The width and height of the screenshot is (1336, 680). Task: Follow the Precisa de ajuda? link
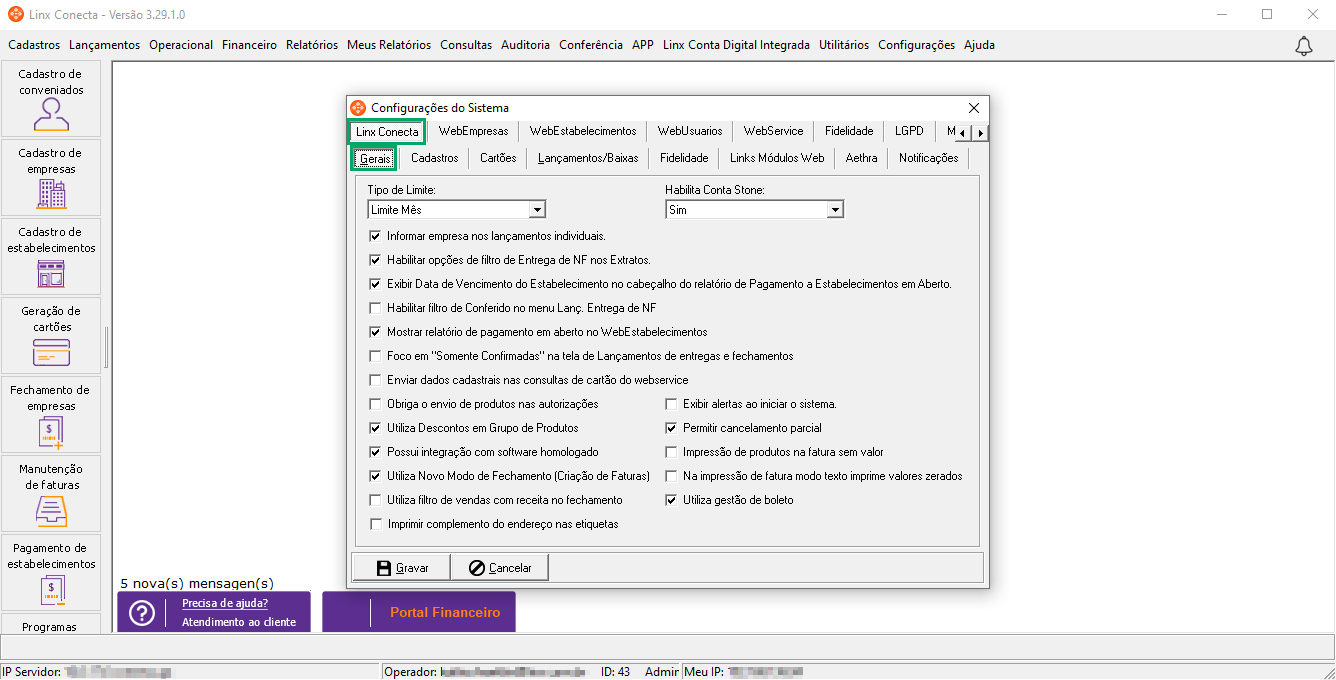[225, 604]
